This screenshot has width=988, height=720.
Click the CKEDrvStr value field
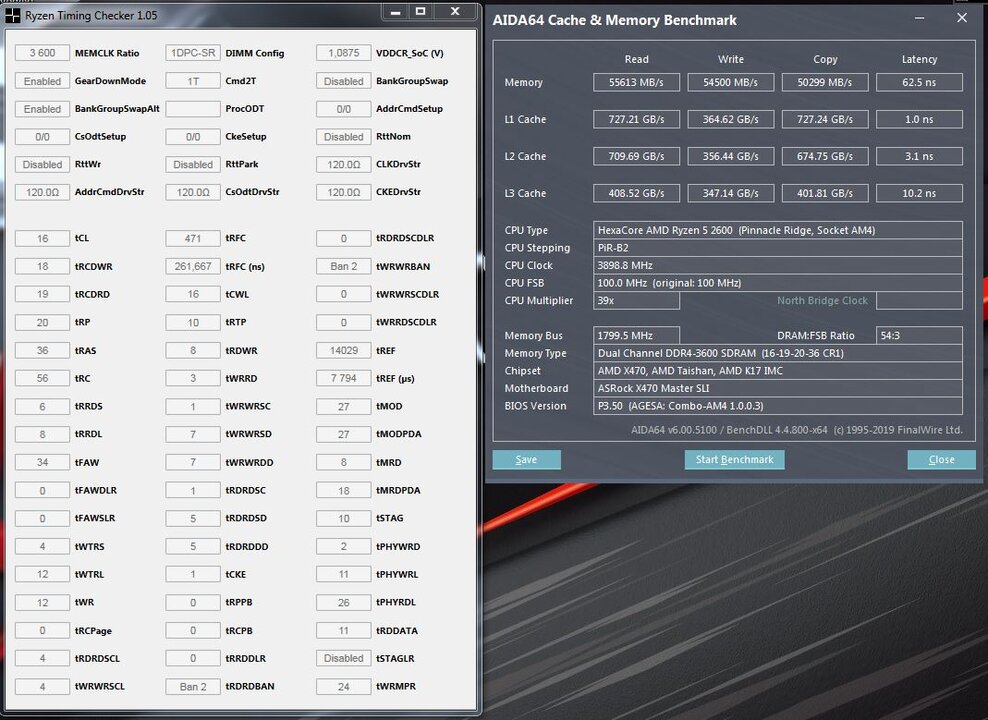[343, 192]
